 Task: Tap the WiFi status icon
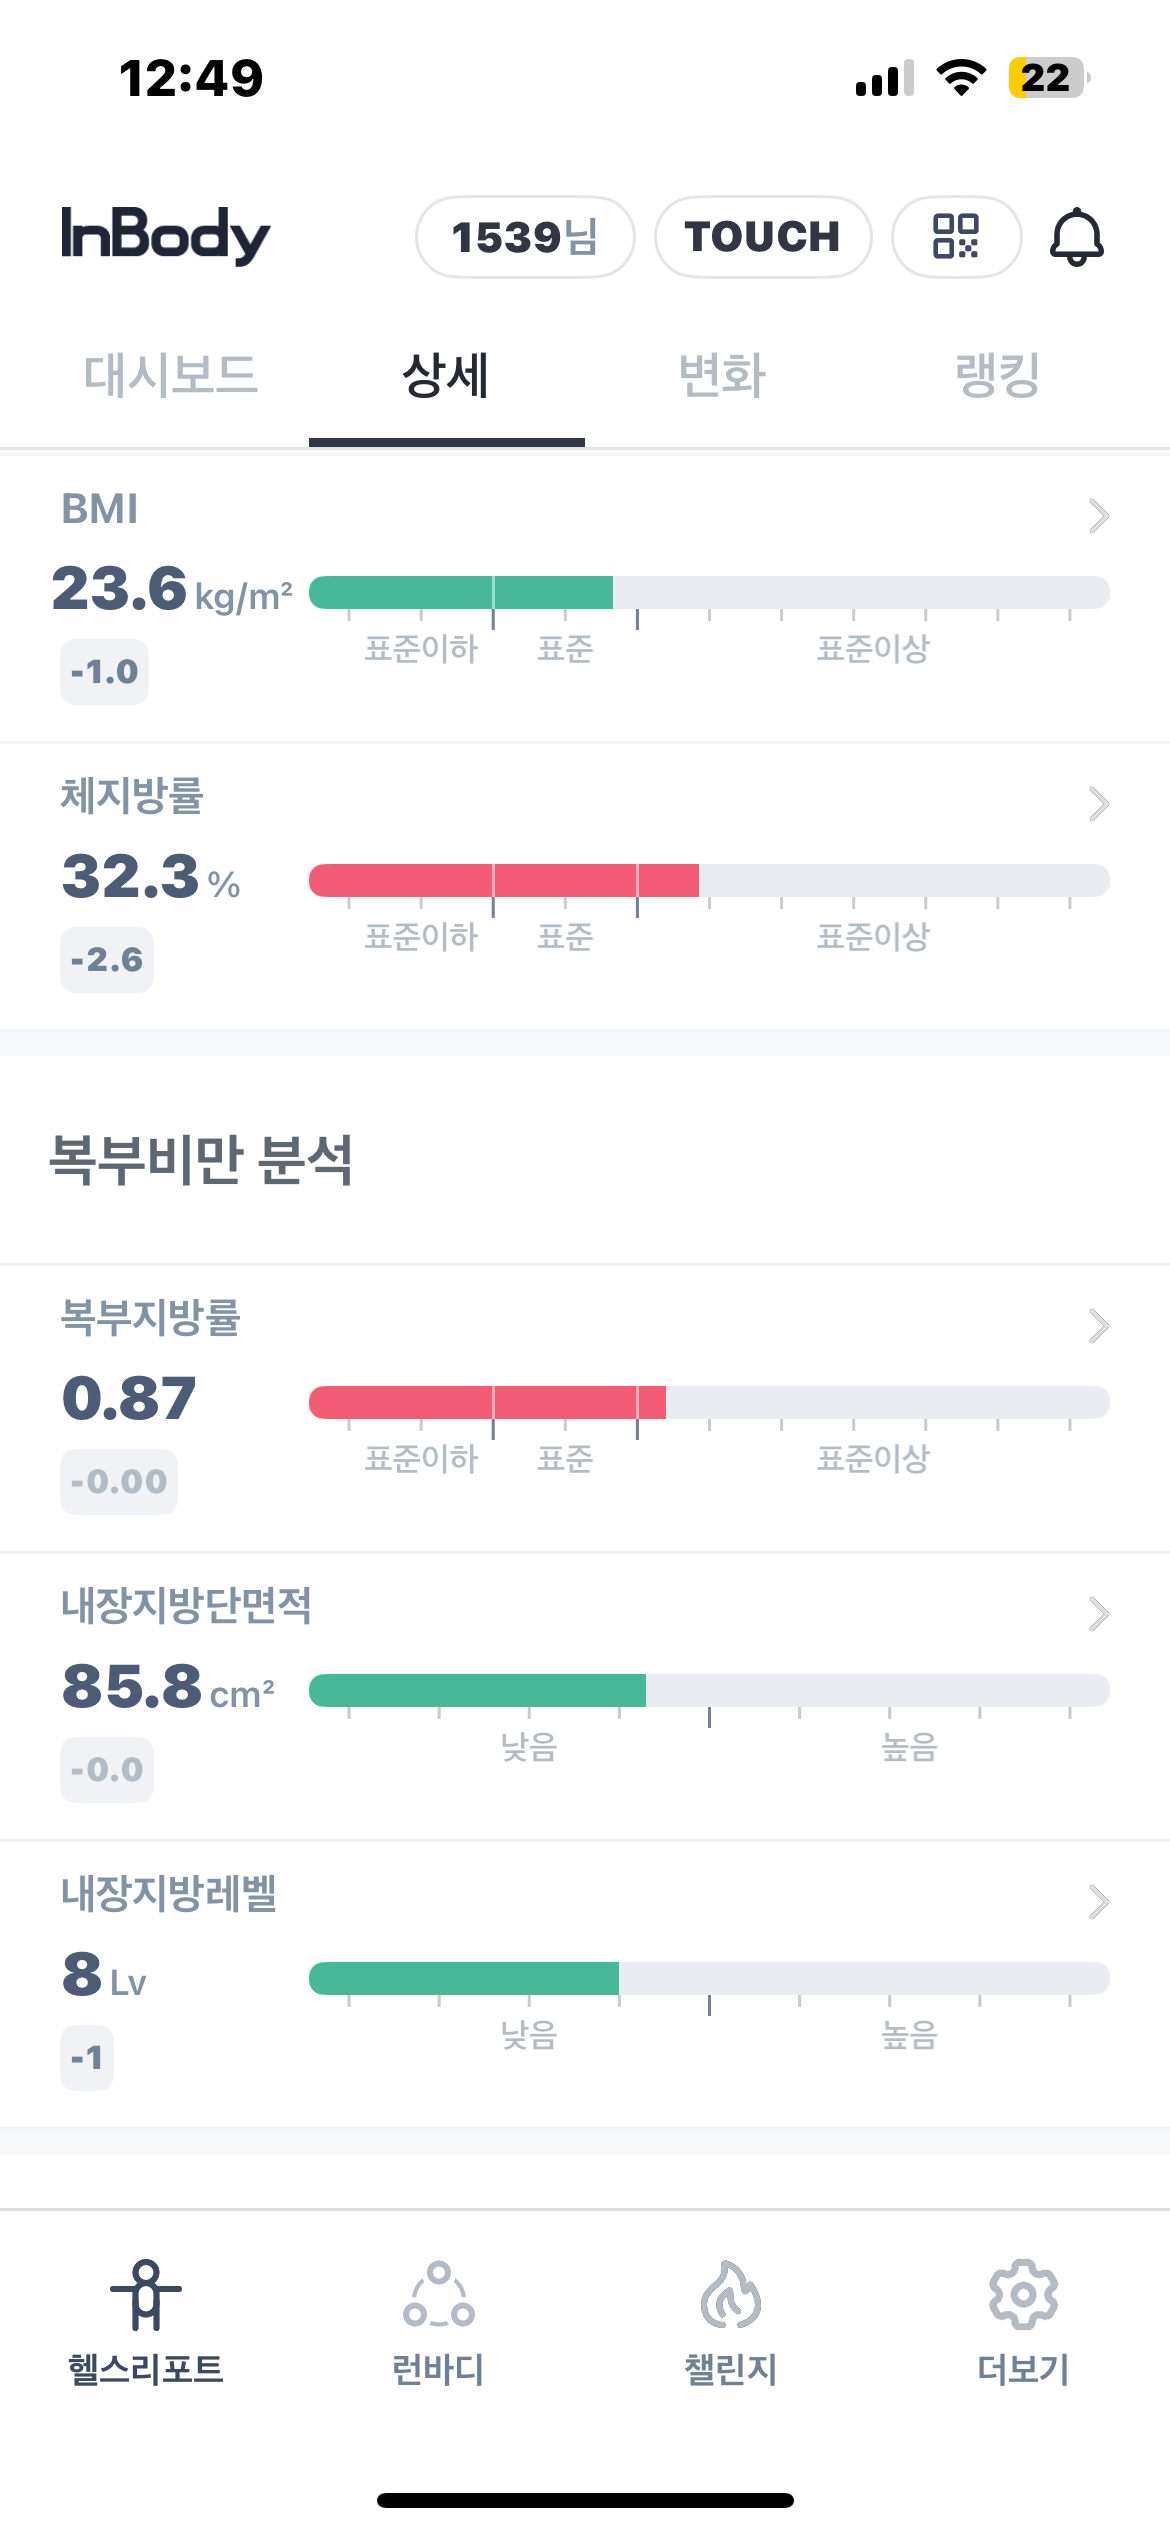click(x=961, y=78)
